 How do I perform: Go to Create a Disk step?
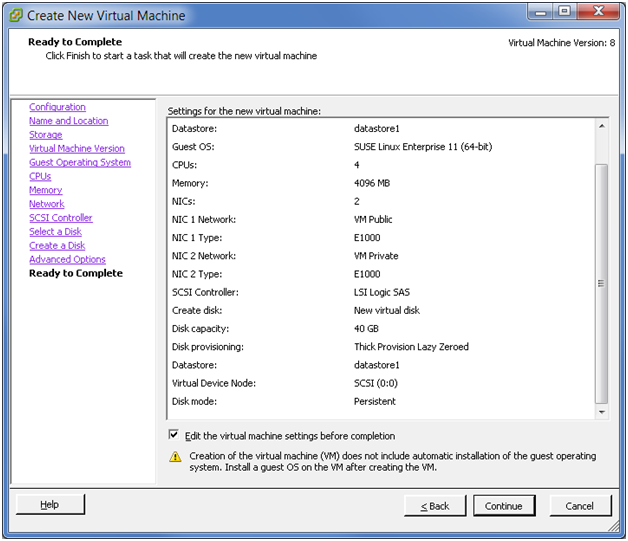click(57, 245)
